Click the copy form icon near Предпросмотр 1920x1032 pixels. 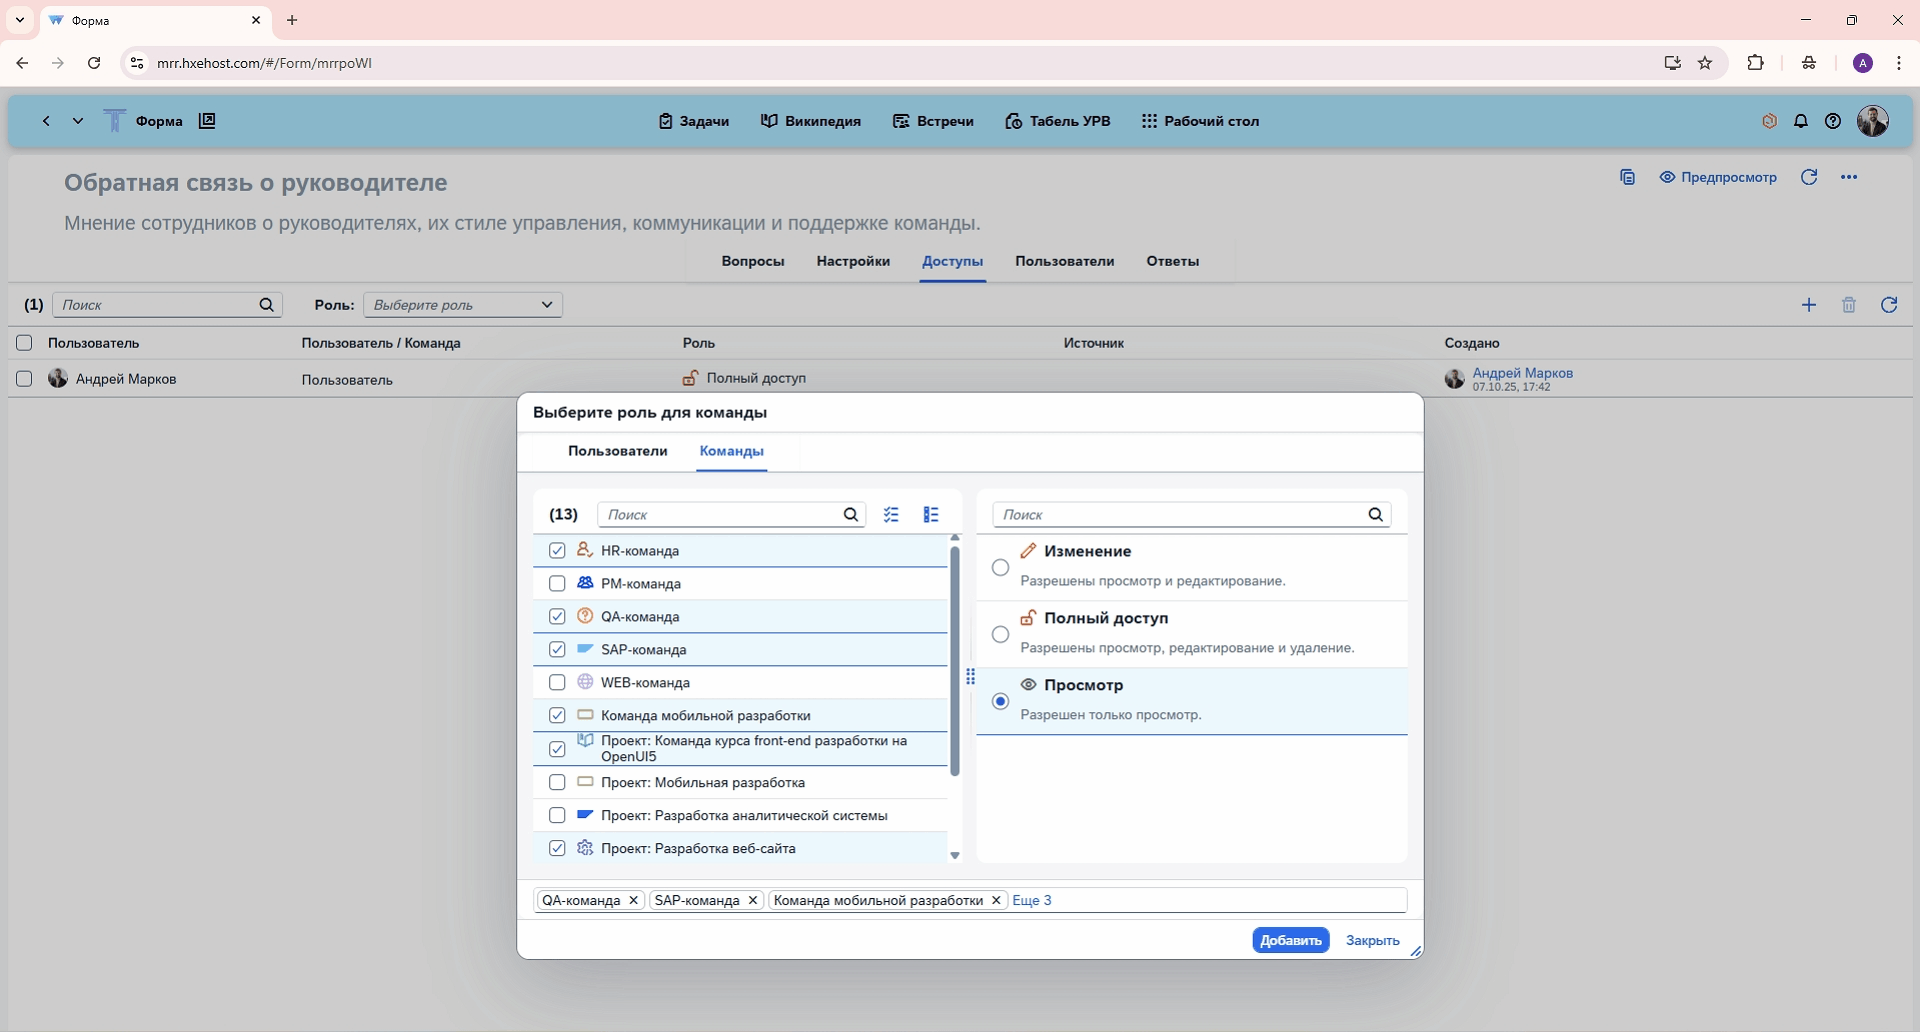pyautogui.click(x=1627, y=177)
